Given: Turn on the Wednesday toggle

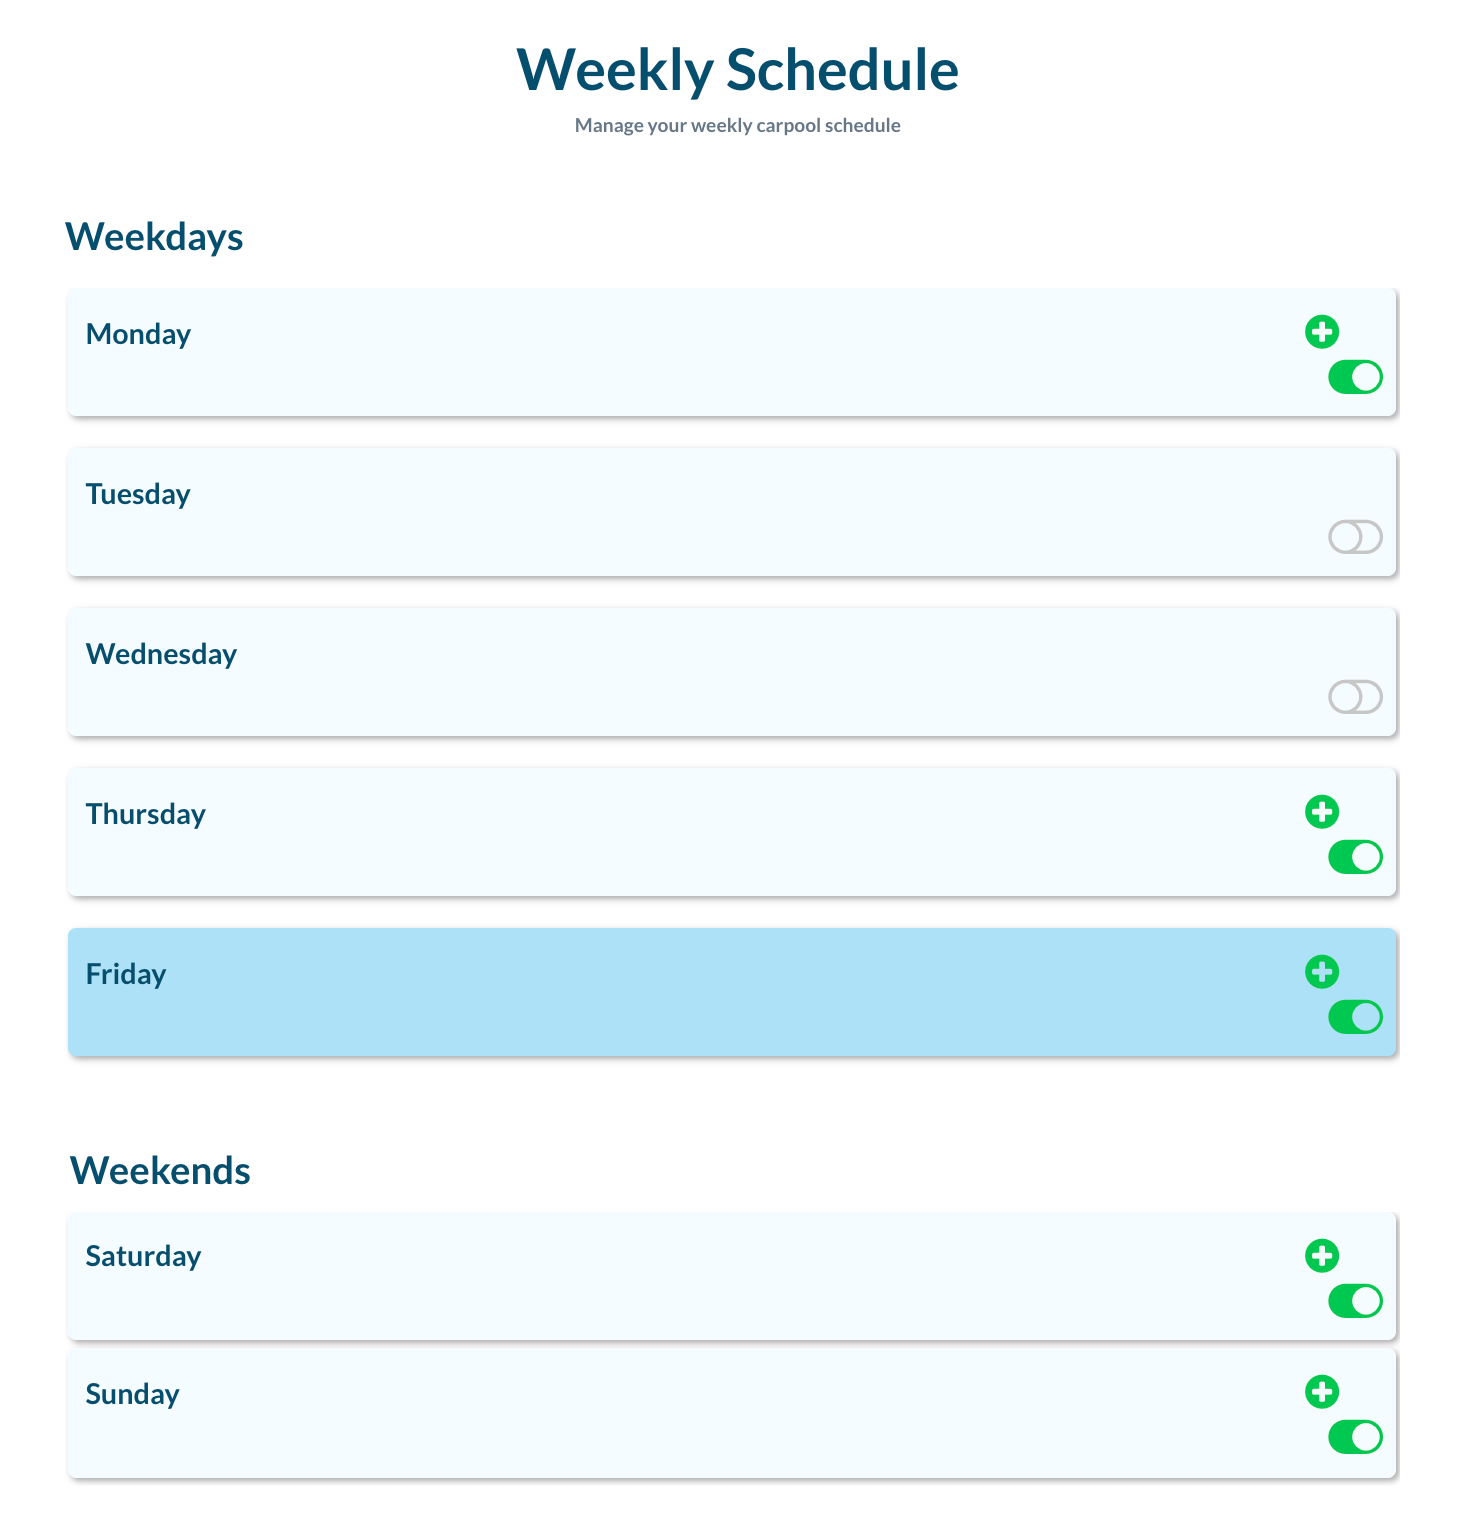Looking at the screenshot, I should tap(1355, 697).
